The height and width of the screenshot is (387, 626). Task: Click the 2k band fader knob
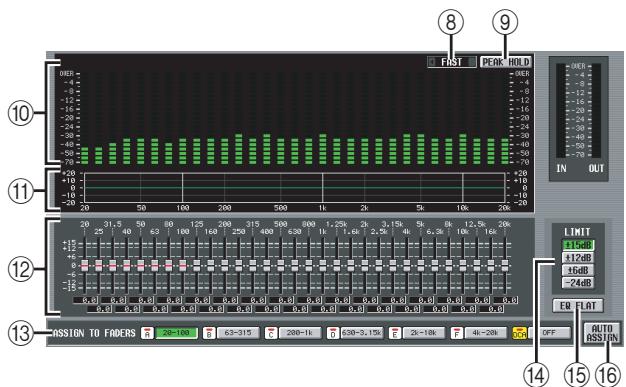coord(365,266)
